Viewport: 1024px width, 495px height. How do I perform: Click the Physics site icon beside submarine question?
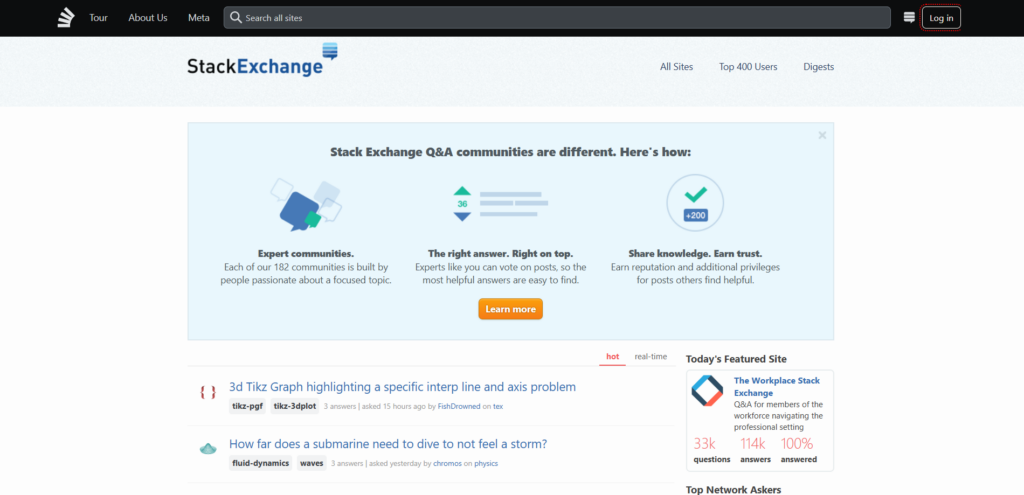[208, 449]
